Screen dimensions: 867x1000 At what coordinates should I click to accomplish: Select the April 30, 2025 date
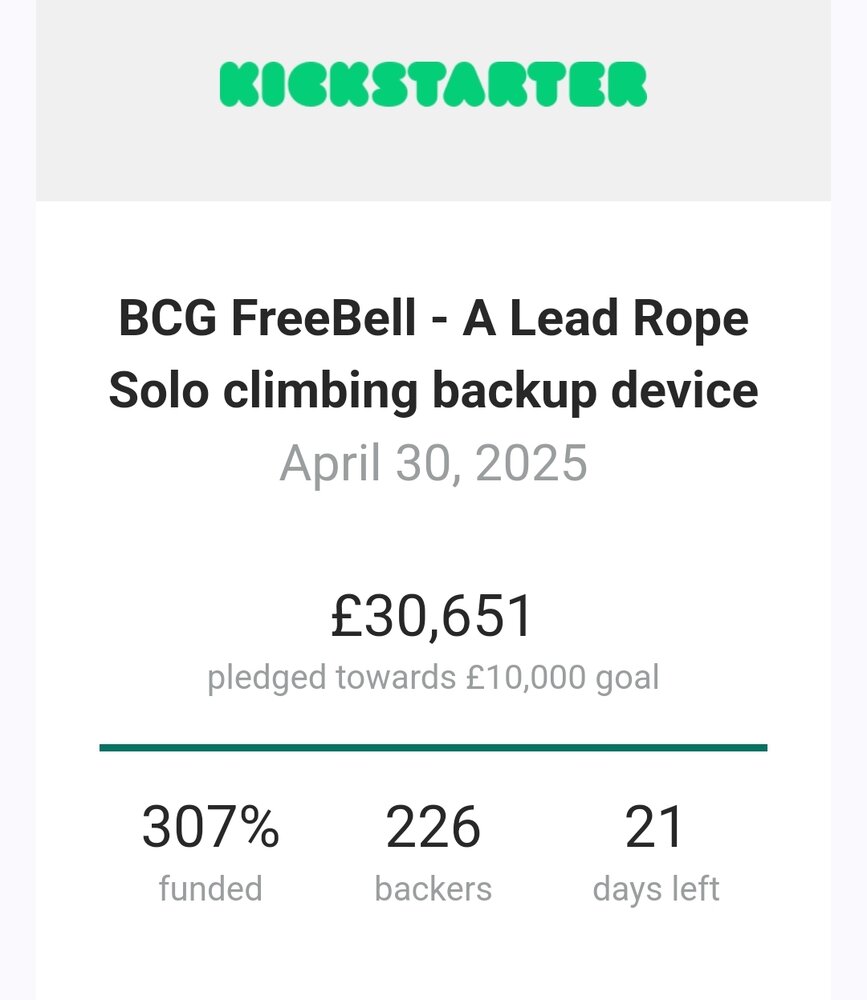(x=433, y=463)
